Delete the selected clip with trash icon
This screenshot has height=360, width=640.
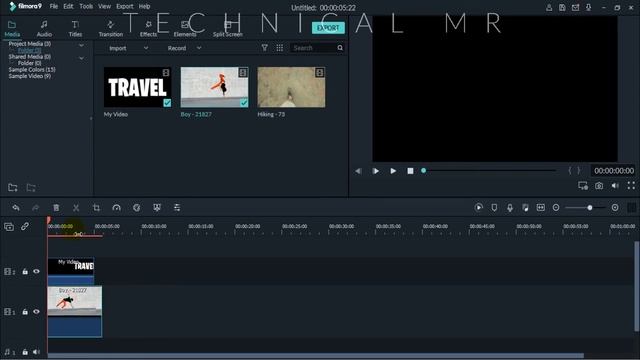pyautogui.click(x=56, y=208)
